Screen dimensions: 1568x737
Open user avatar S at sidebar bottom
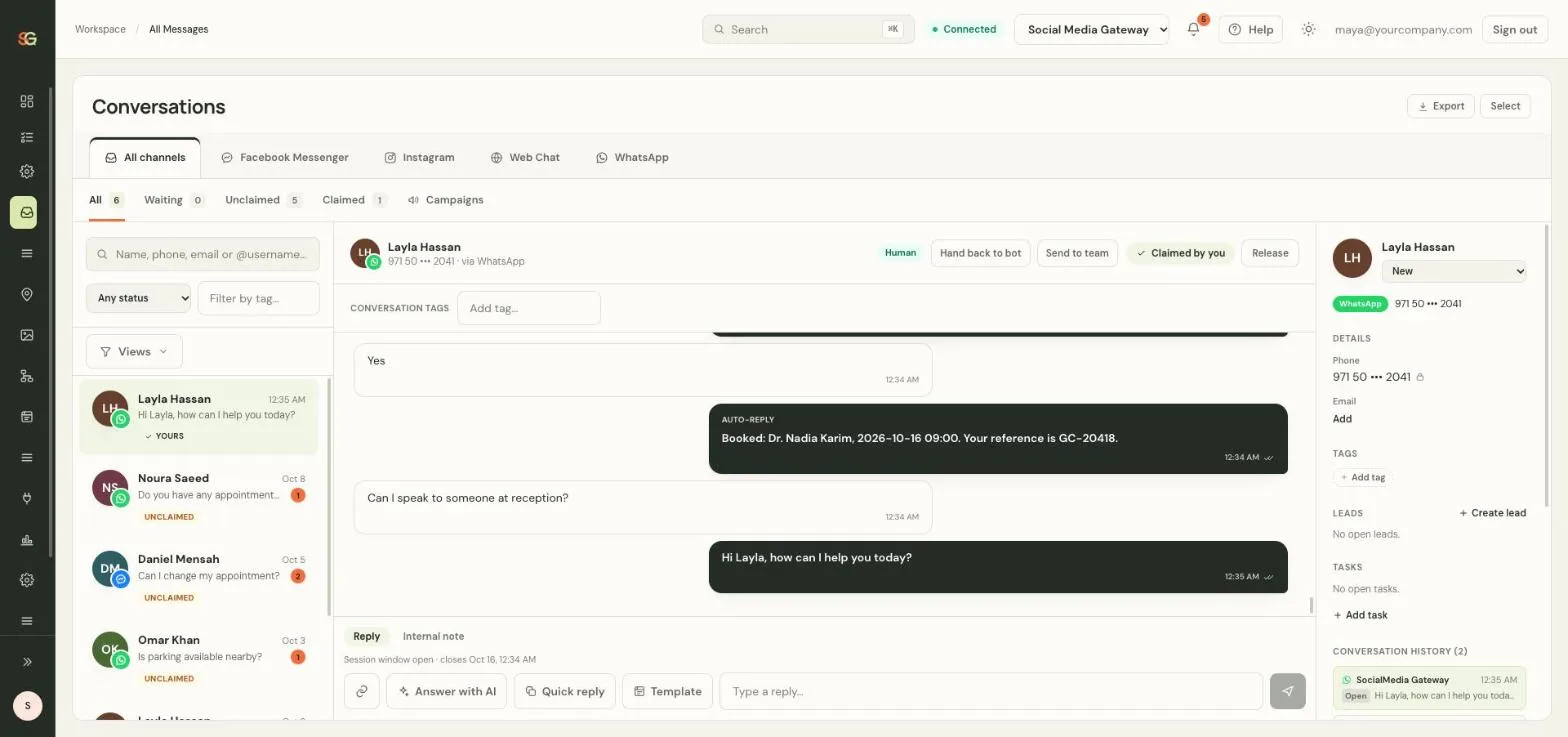27,706
